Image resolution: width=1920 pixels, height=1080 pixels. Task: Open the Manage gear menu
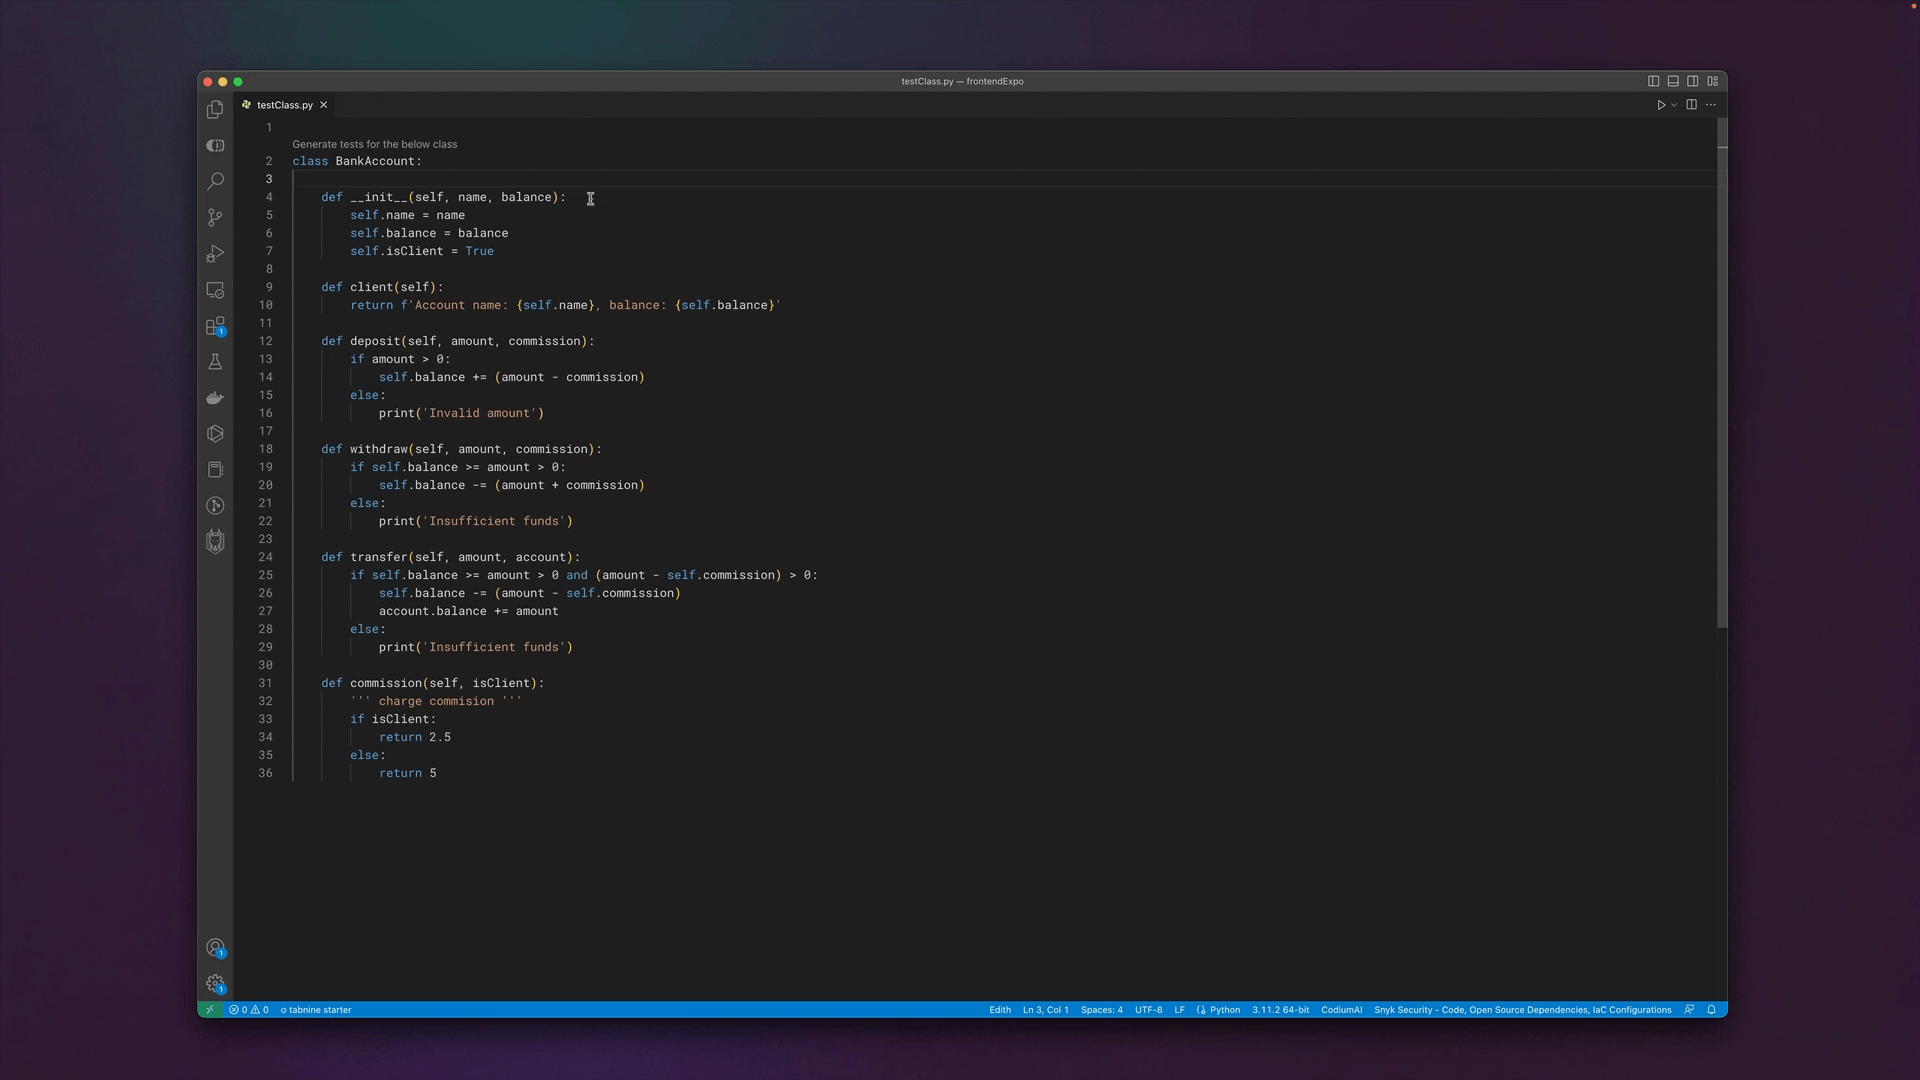(215, 984)
